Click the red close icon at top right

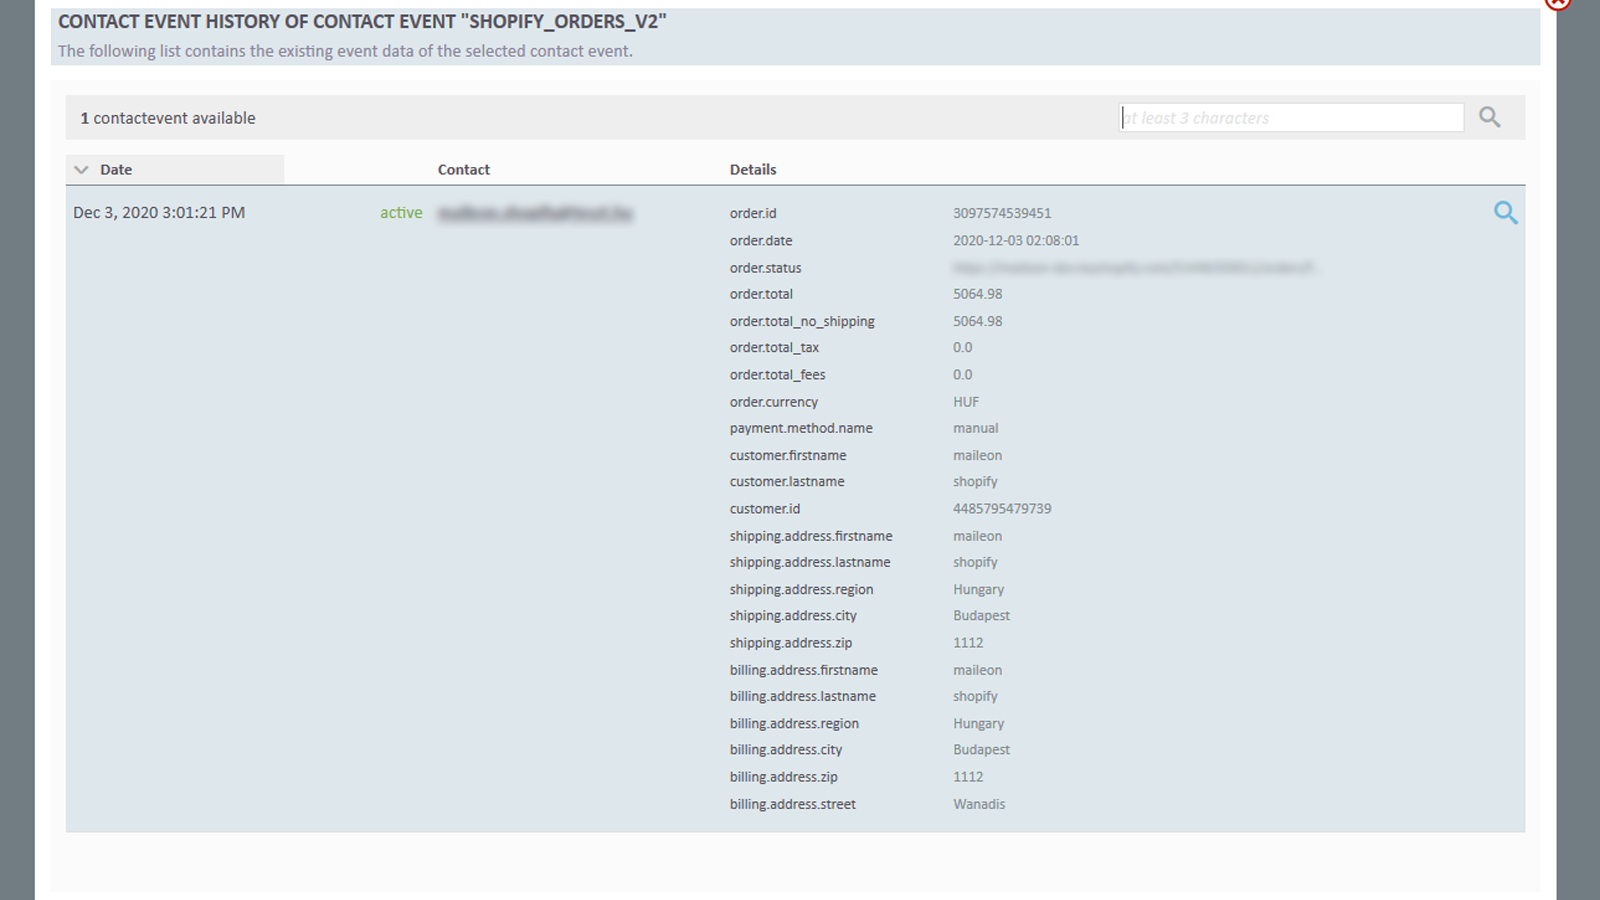1558,4
